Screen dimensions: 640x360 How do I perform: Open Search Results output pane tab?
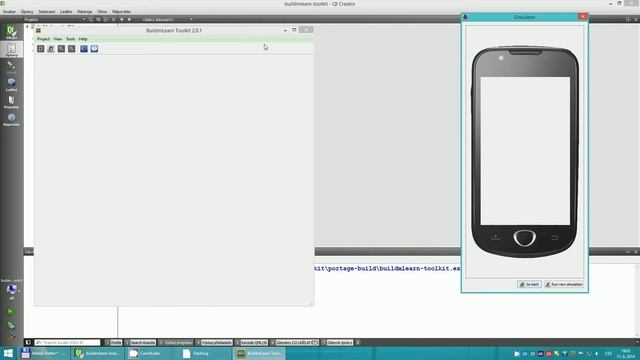tap(140, 342)
